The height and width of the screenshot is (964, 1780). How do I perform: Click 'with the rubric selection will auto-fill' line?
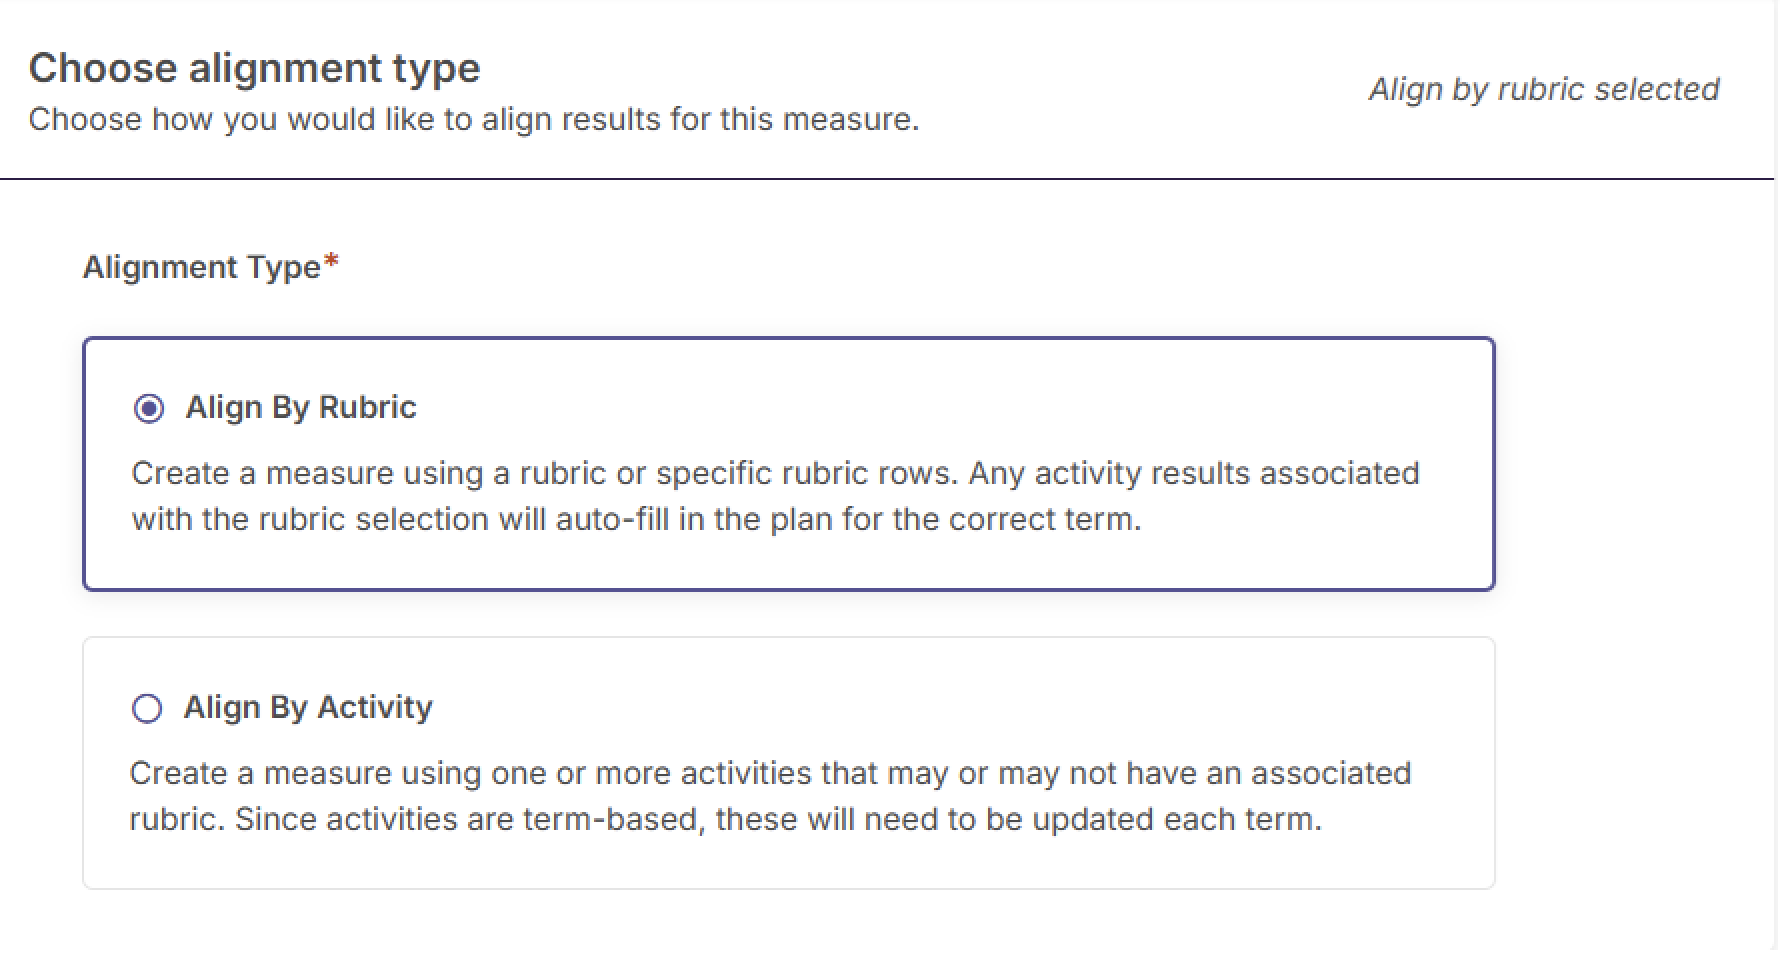click(x=636, y=520)
